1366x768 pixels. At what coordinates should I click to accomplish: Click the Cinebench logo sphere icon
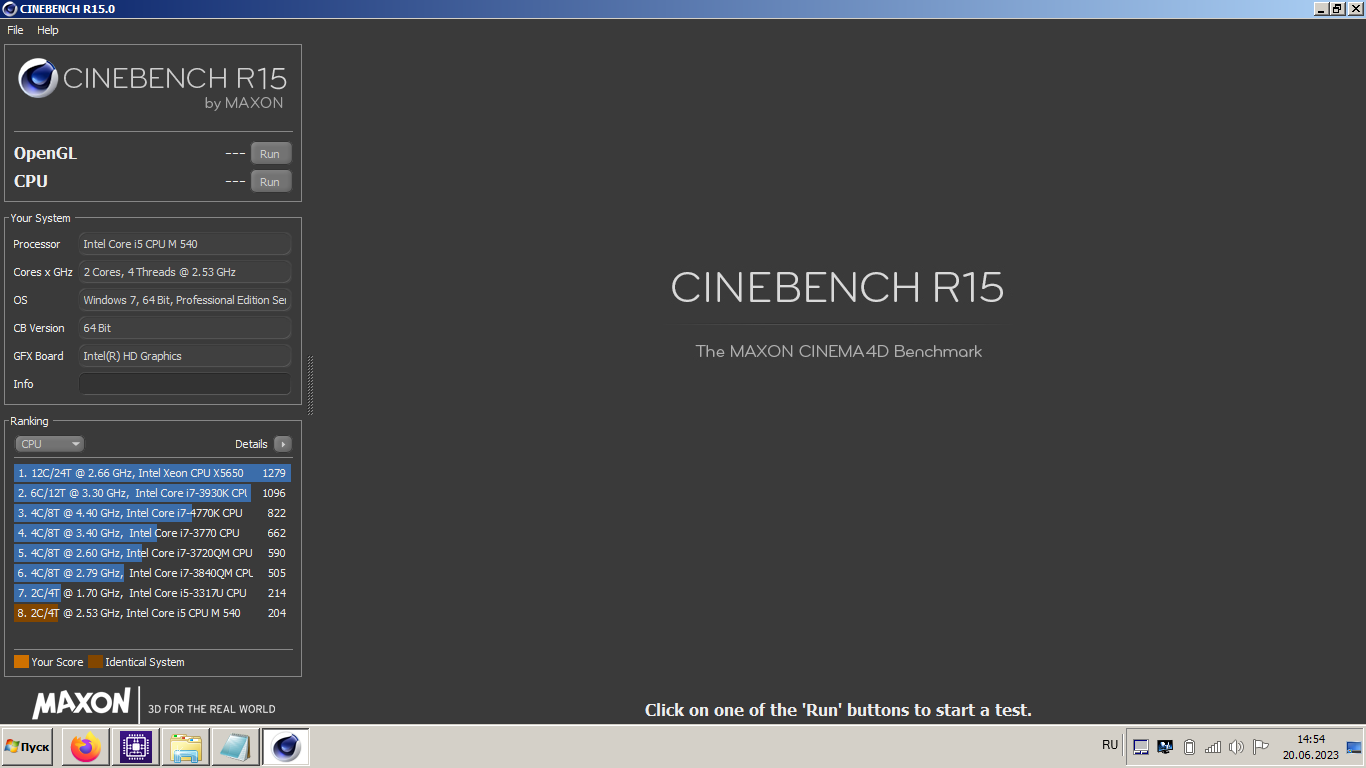point(38,79)
